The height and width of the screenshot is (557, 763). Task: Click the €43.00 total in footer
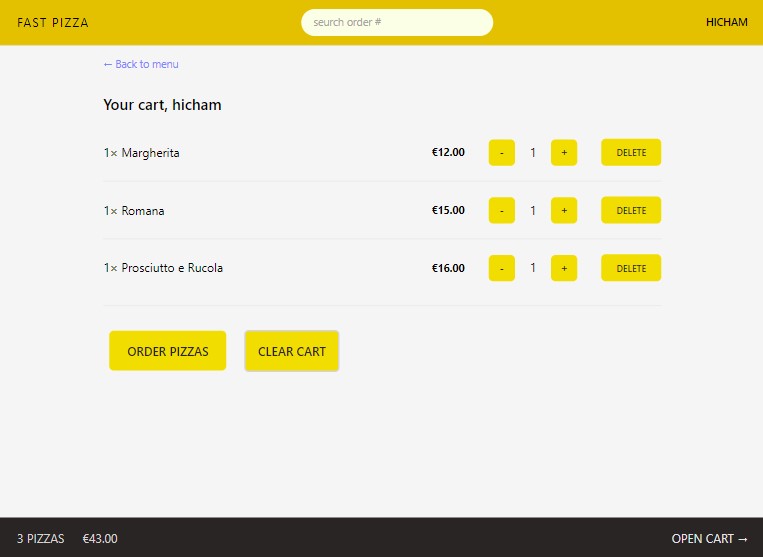coord(100,539)
